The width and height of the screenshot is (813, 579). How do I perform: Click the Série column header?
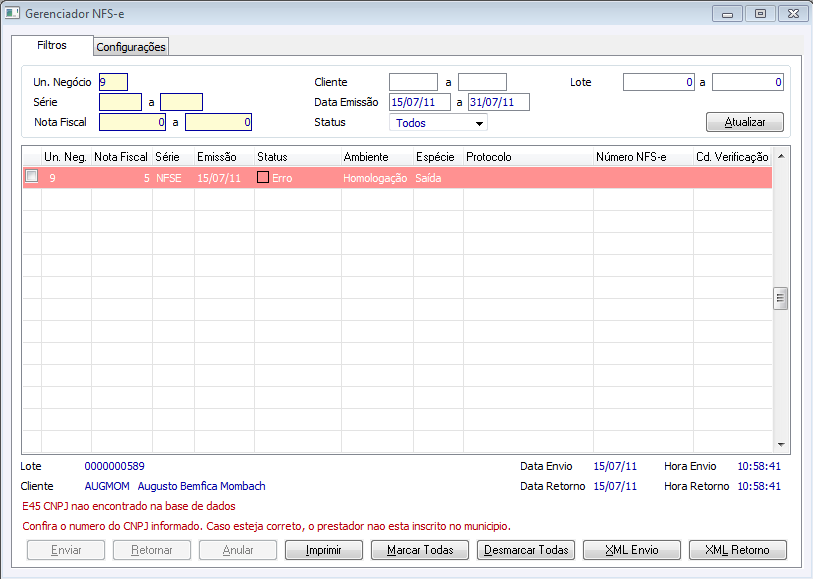click(x=173, y=157)
